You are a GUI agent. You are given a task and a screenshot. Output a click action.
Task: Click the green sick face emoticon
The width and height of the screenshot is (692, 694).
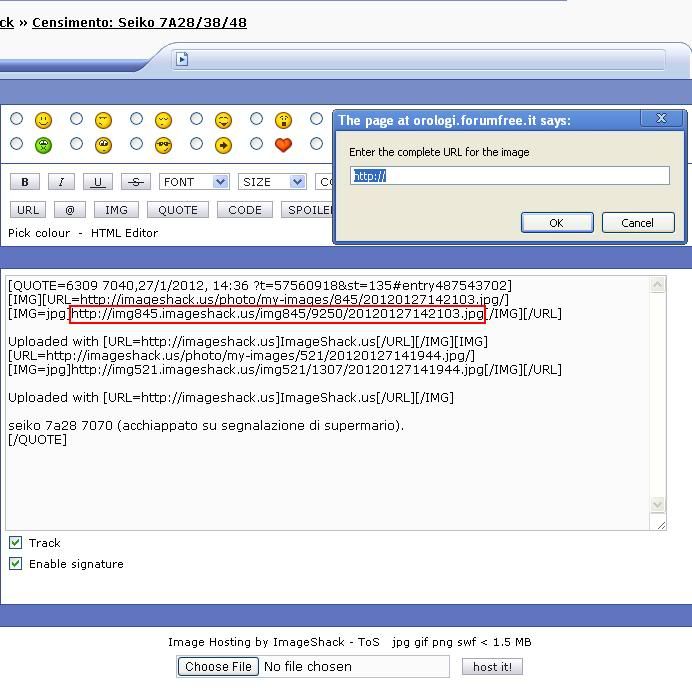43,145
